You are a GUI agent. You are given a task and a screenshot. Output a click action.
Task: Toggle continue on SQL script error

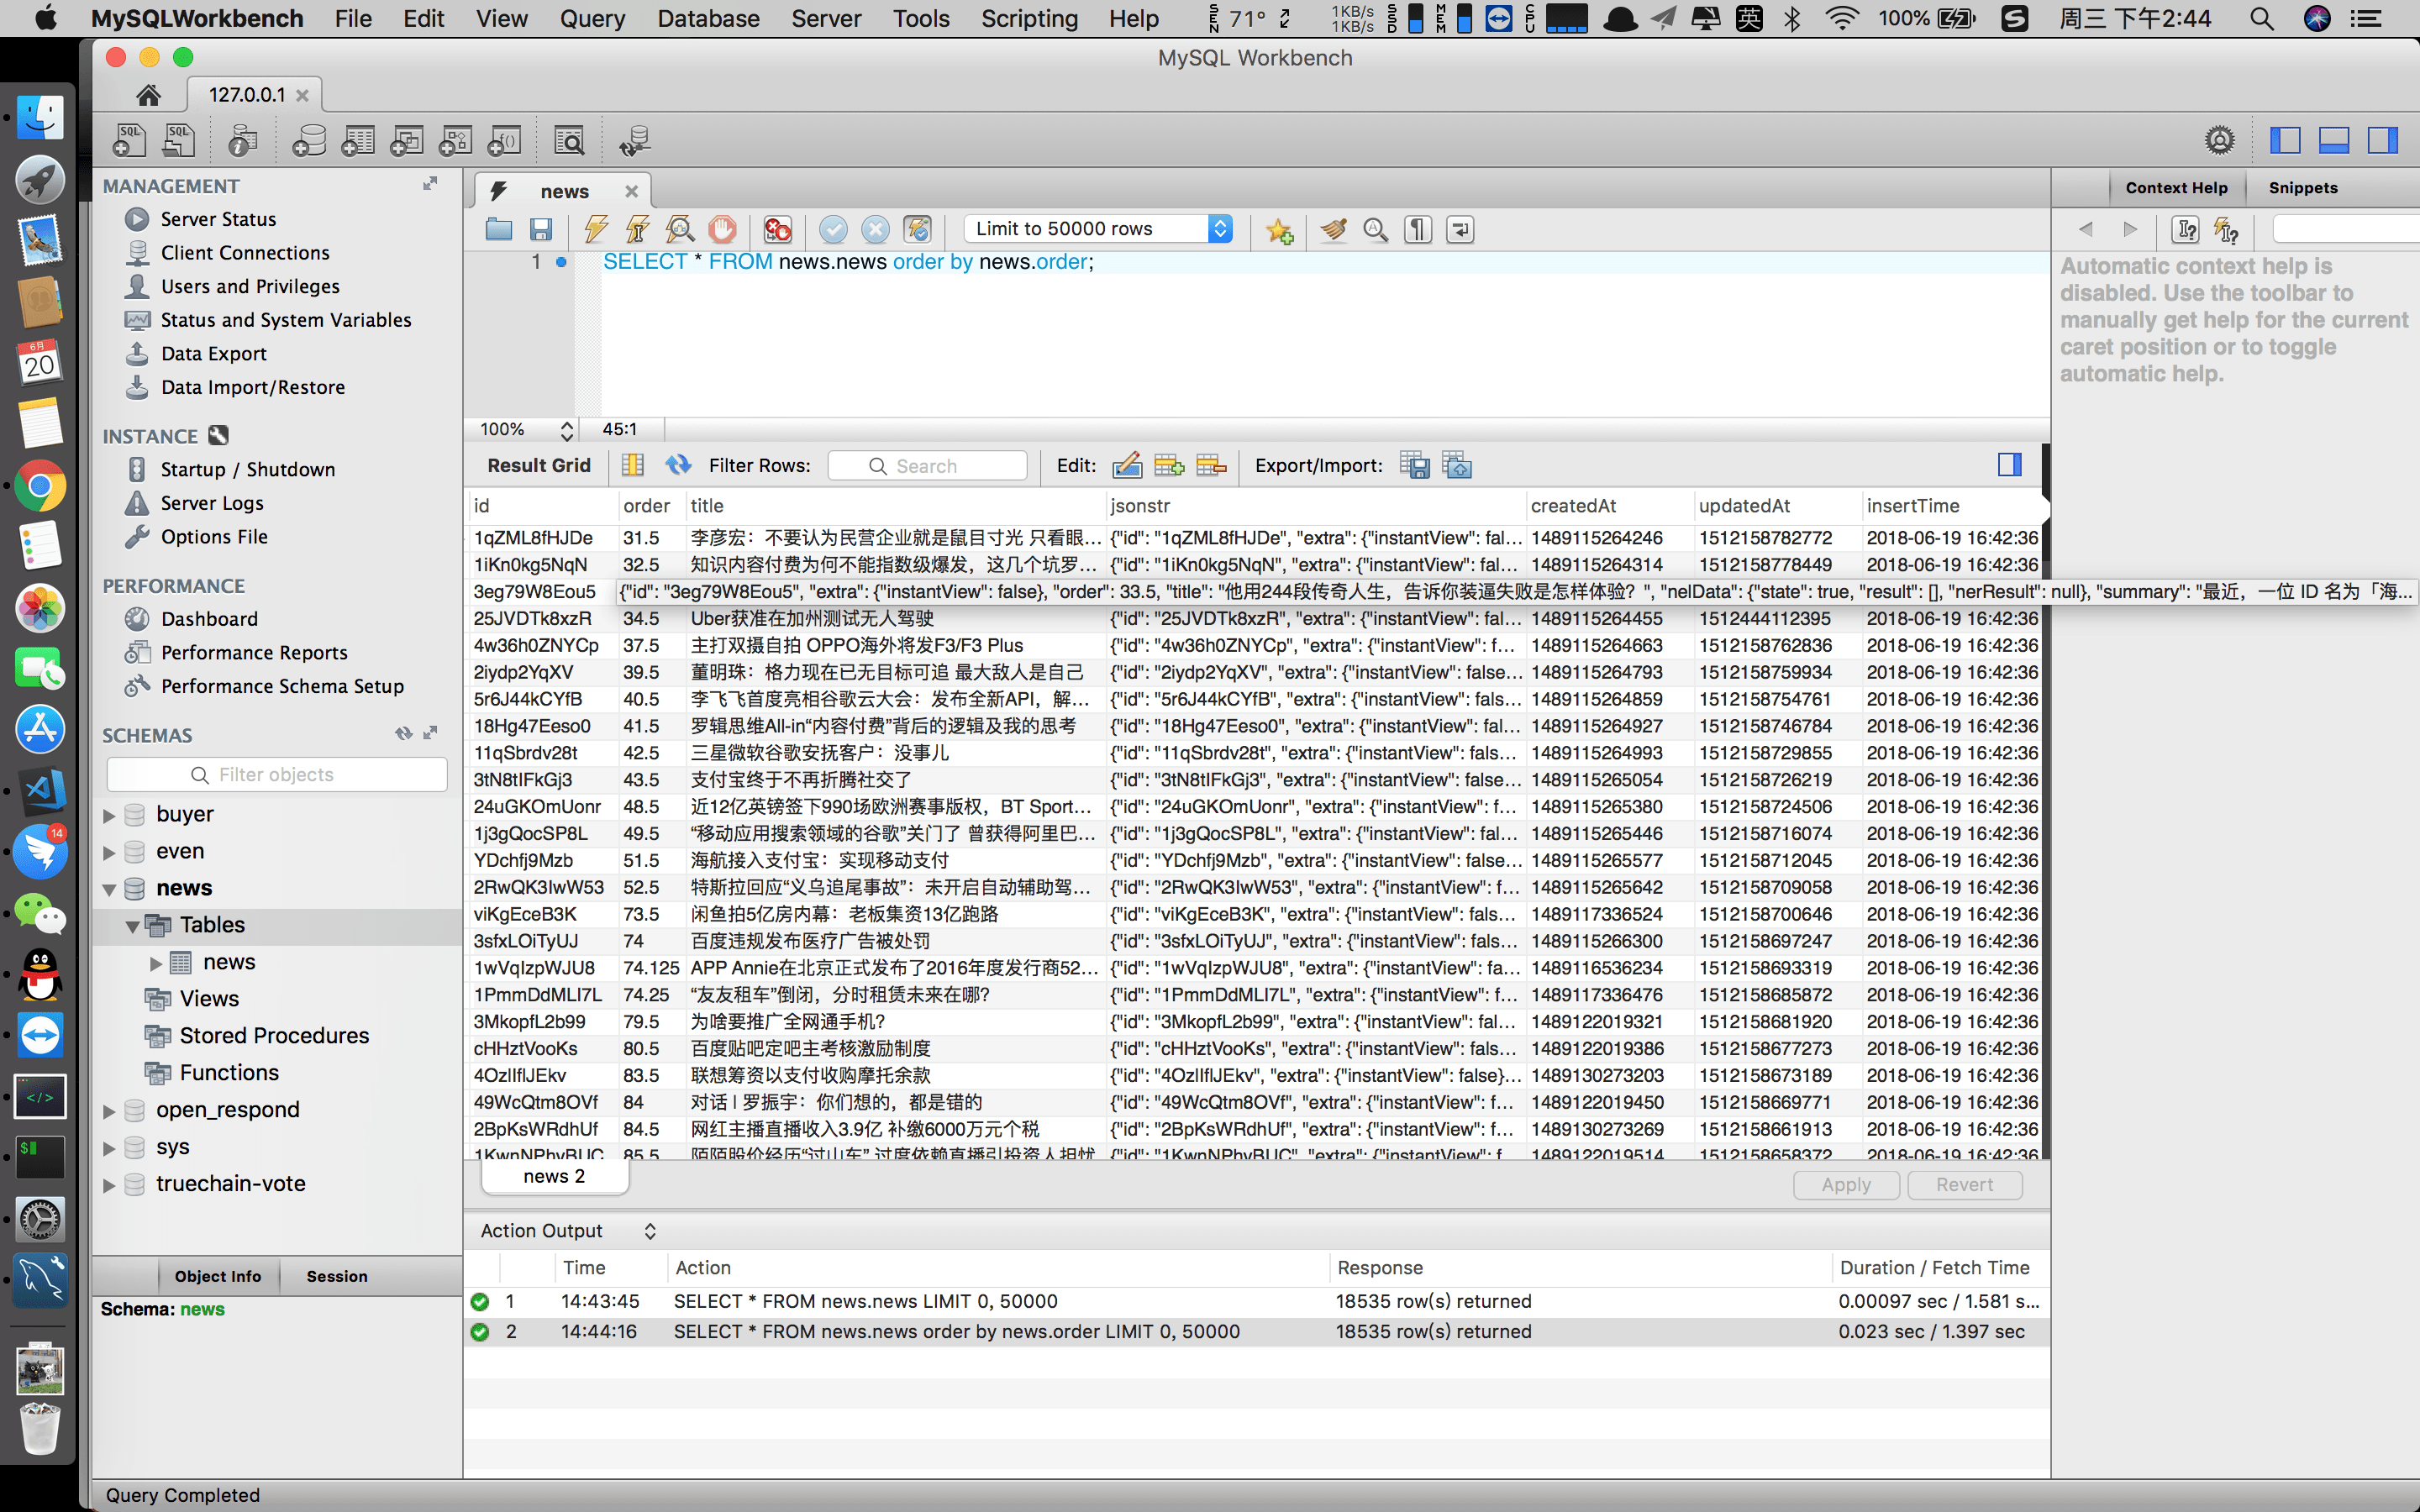coord(777,230)
